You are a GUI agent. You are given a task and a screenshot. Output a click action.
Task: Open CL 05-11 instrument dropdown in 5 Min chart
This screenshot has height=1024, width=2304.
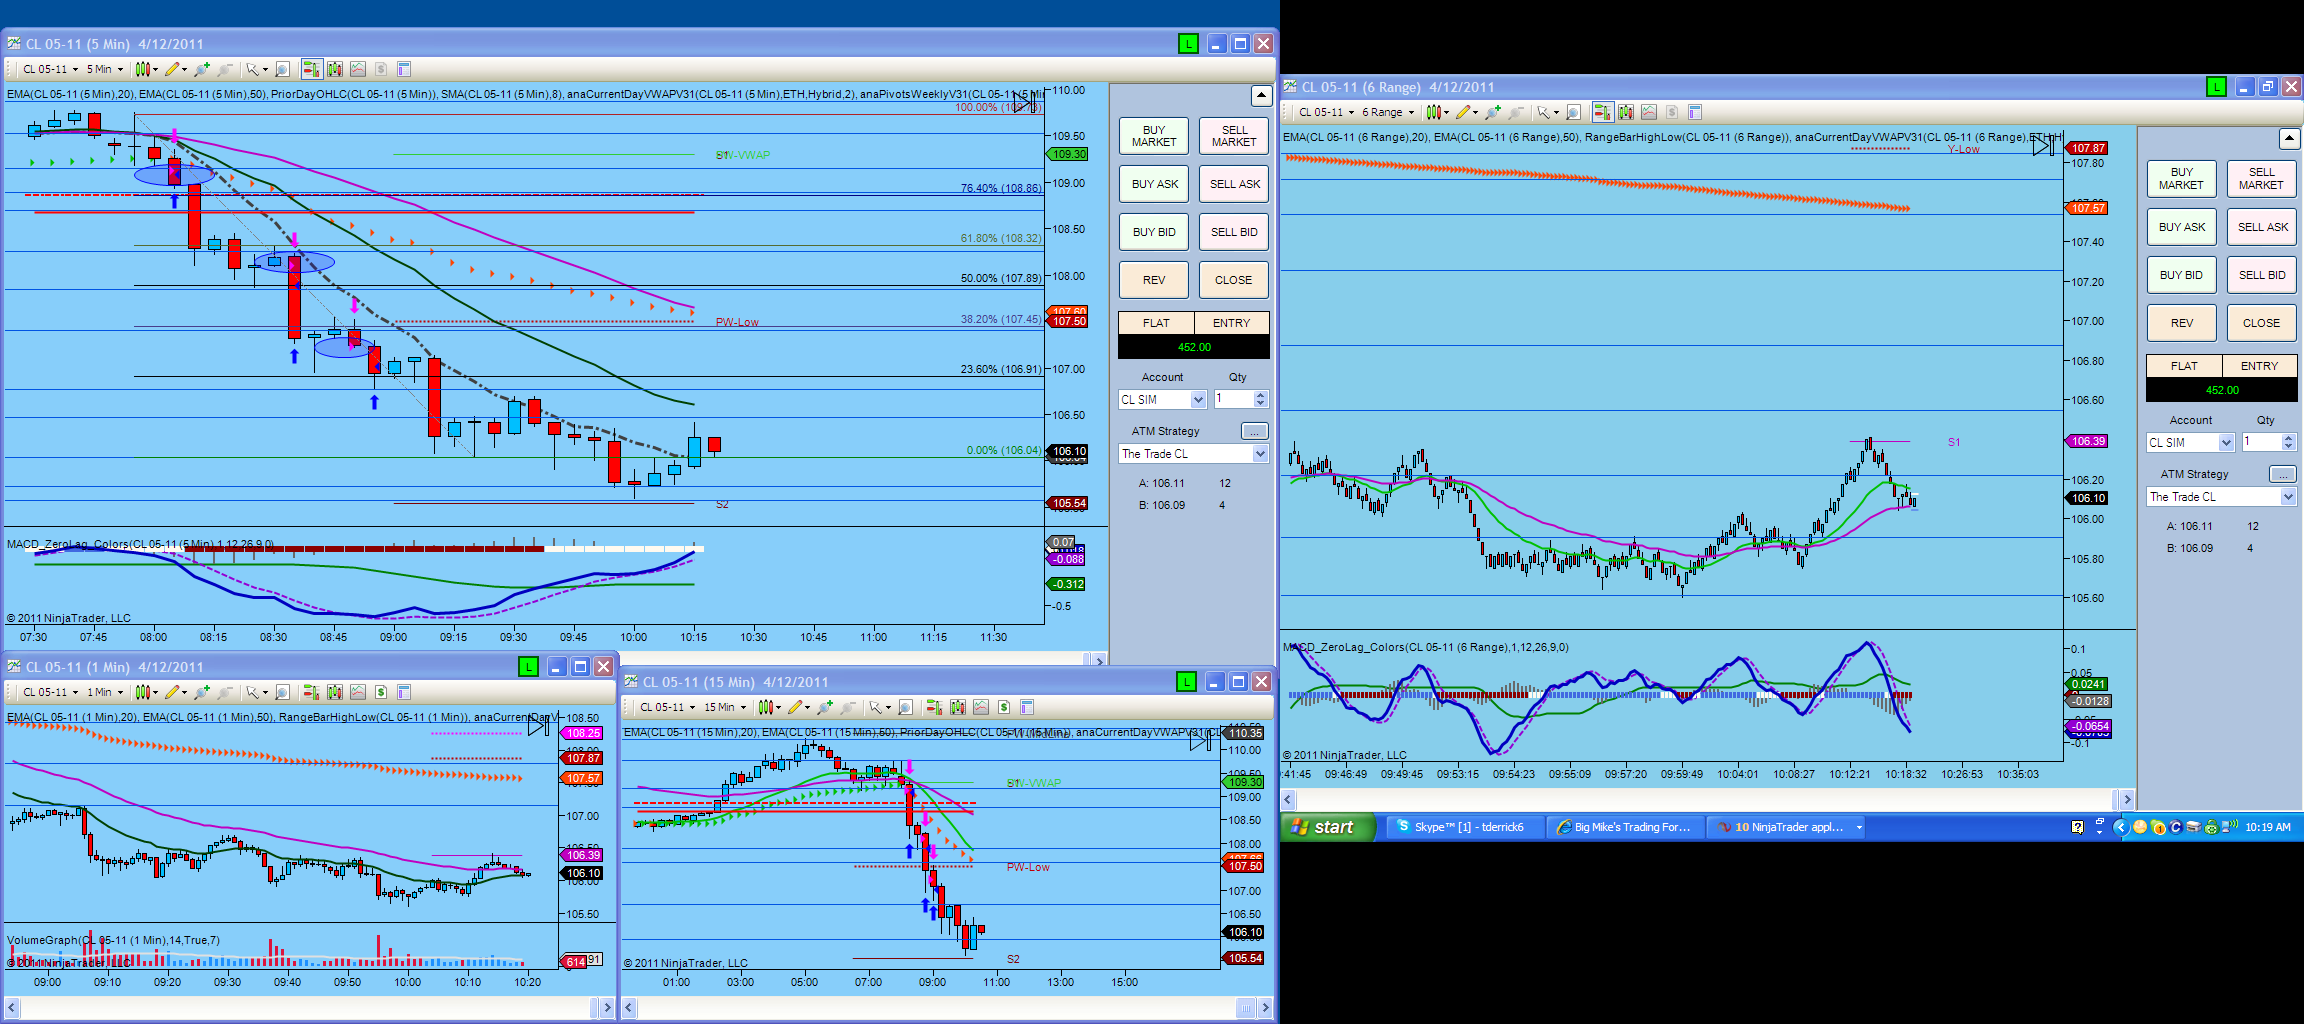[50, 69]
